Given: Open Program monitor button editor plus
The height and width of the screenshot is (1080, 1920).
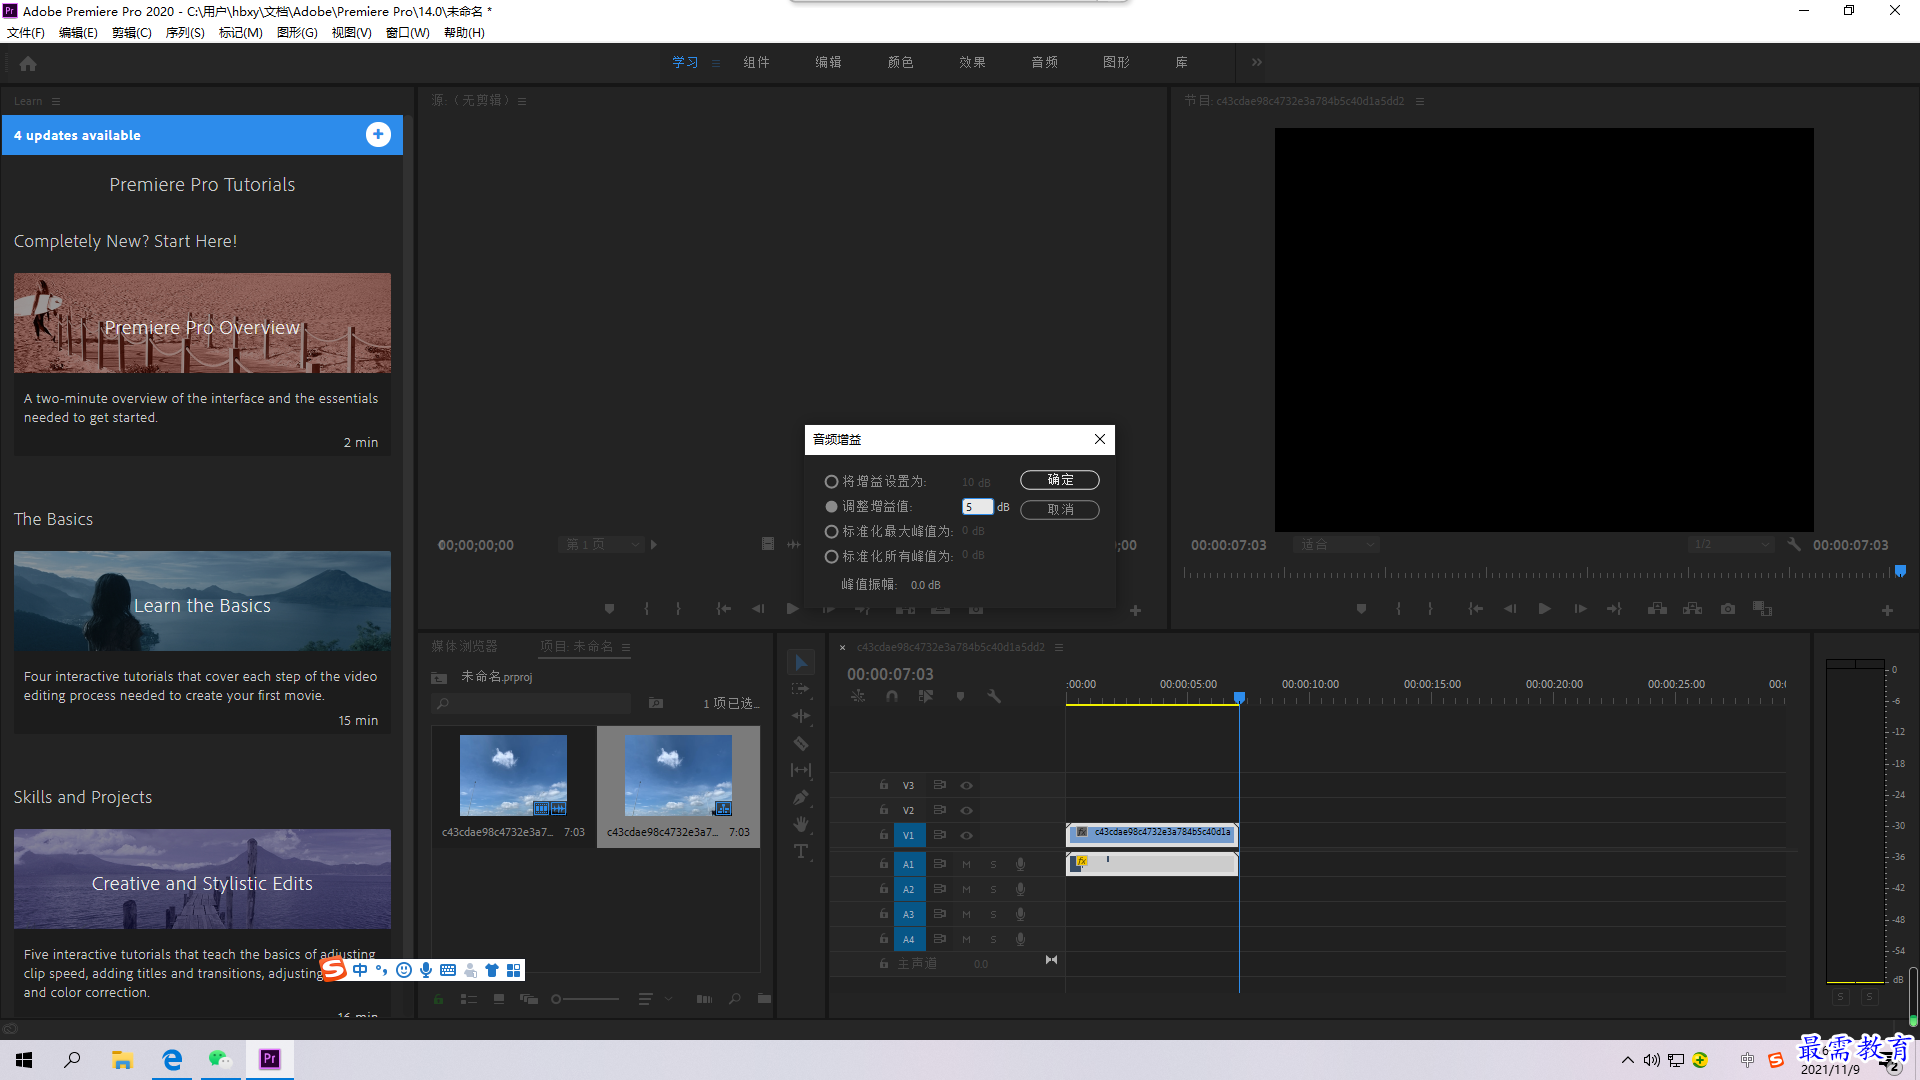Looking at the screenshot, I should 1887,610.
